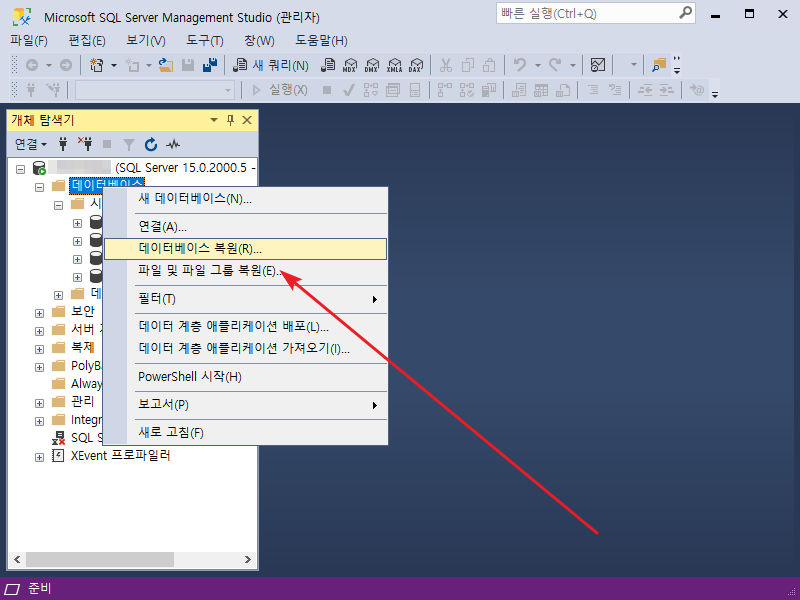
Task: Click the Open File folder icon
Action: [165, 65]
